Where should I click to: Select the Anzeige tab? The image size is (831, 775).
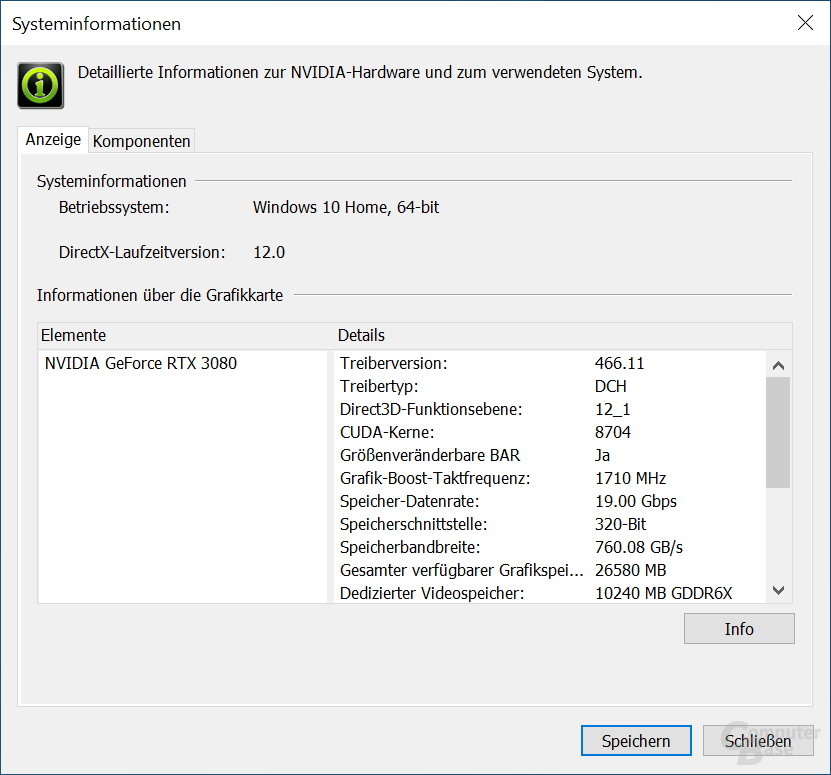(x=54, y=139)
